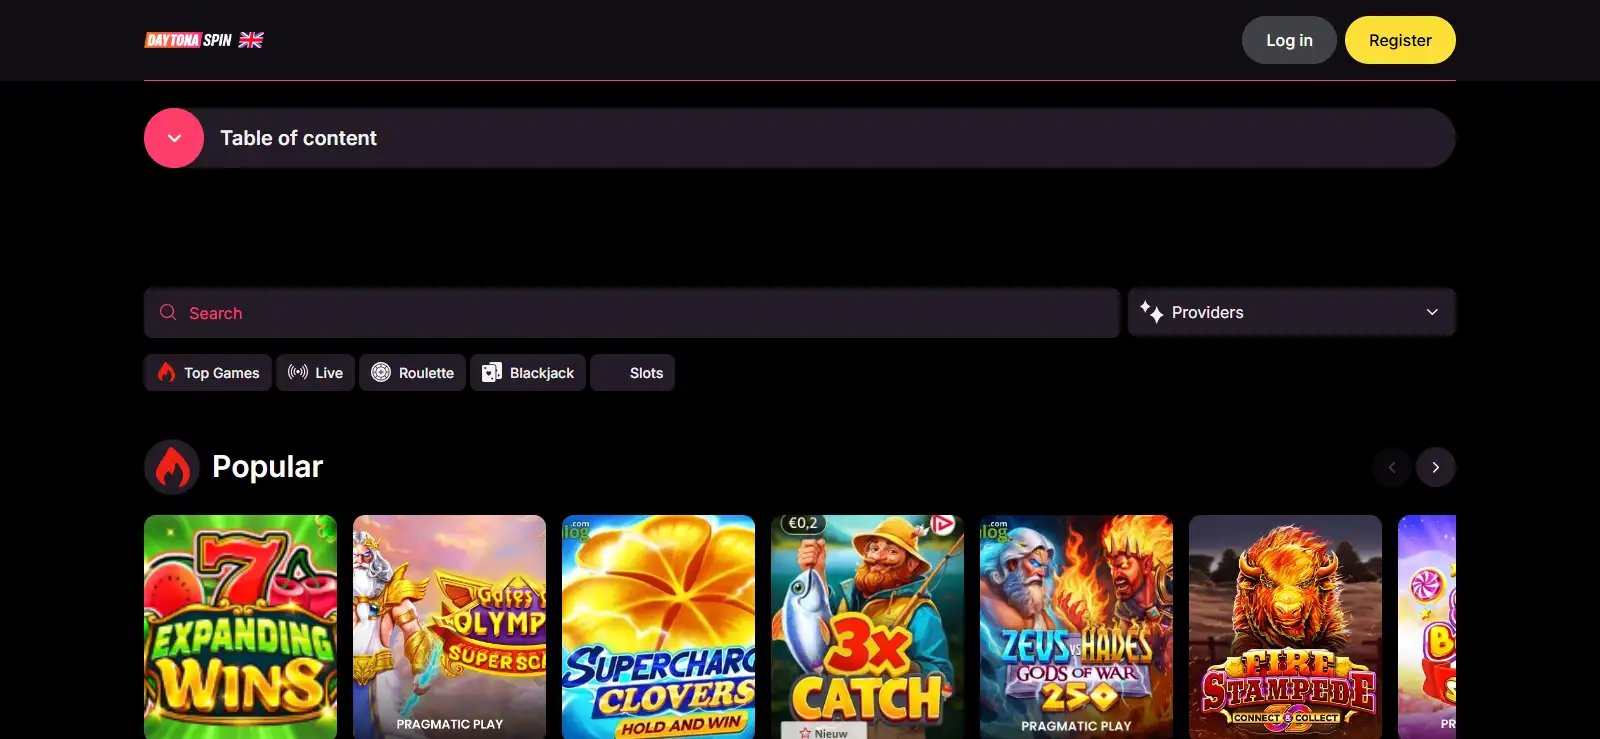Open the Roulette category tab
The height and width of the screenshot is (739, 1600).
(412, 373)
